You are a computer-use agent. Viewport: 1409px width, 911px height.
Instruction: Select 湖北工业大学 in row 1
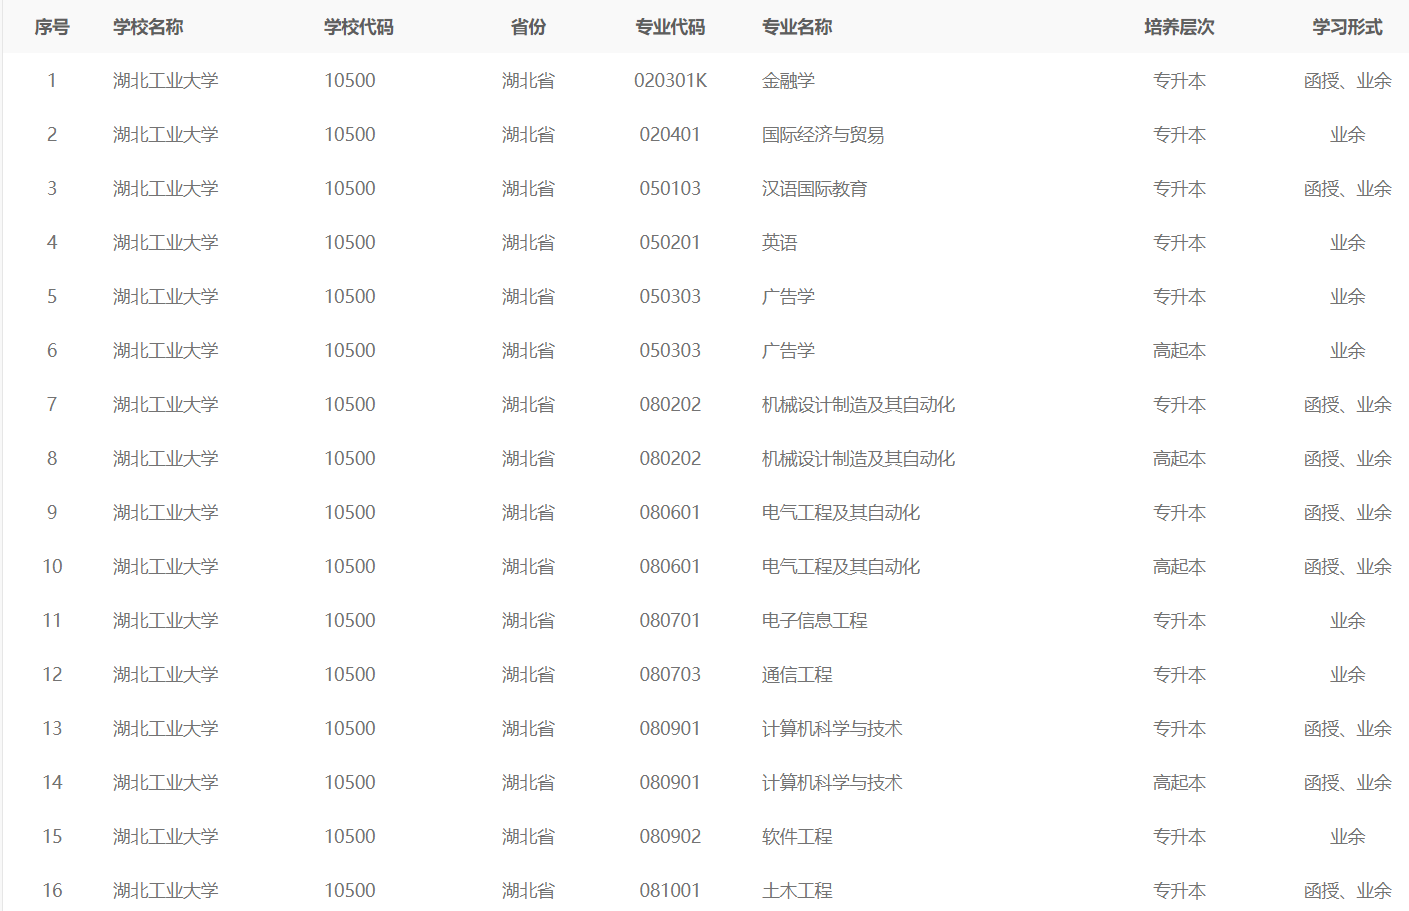coord(165,81)
